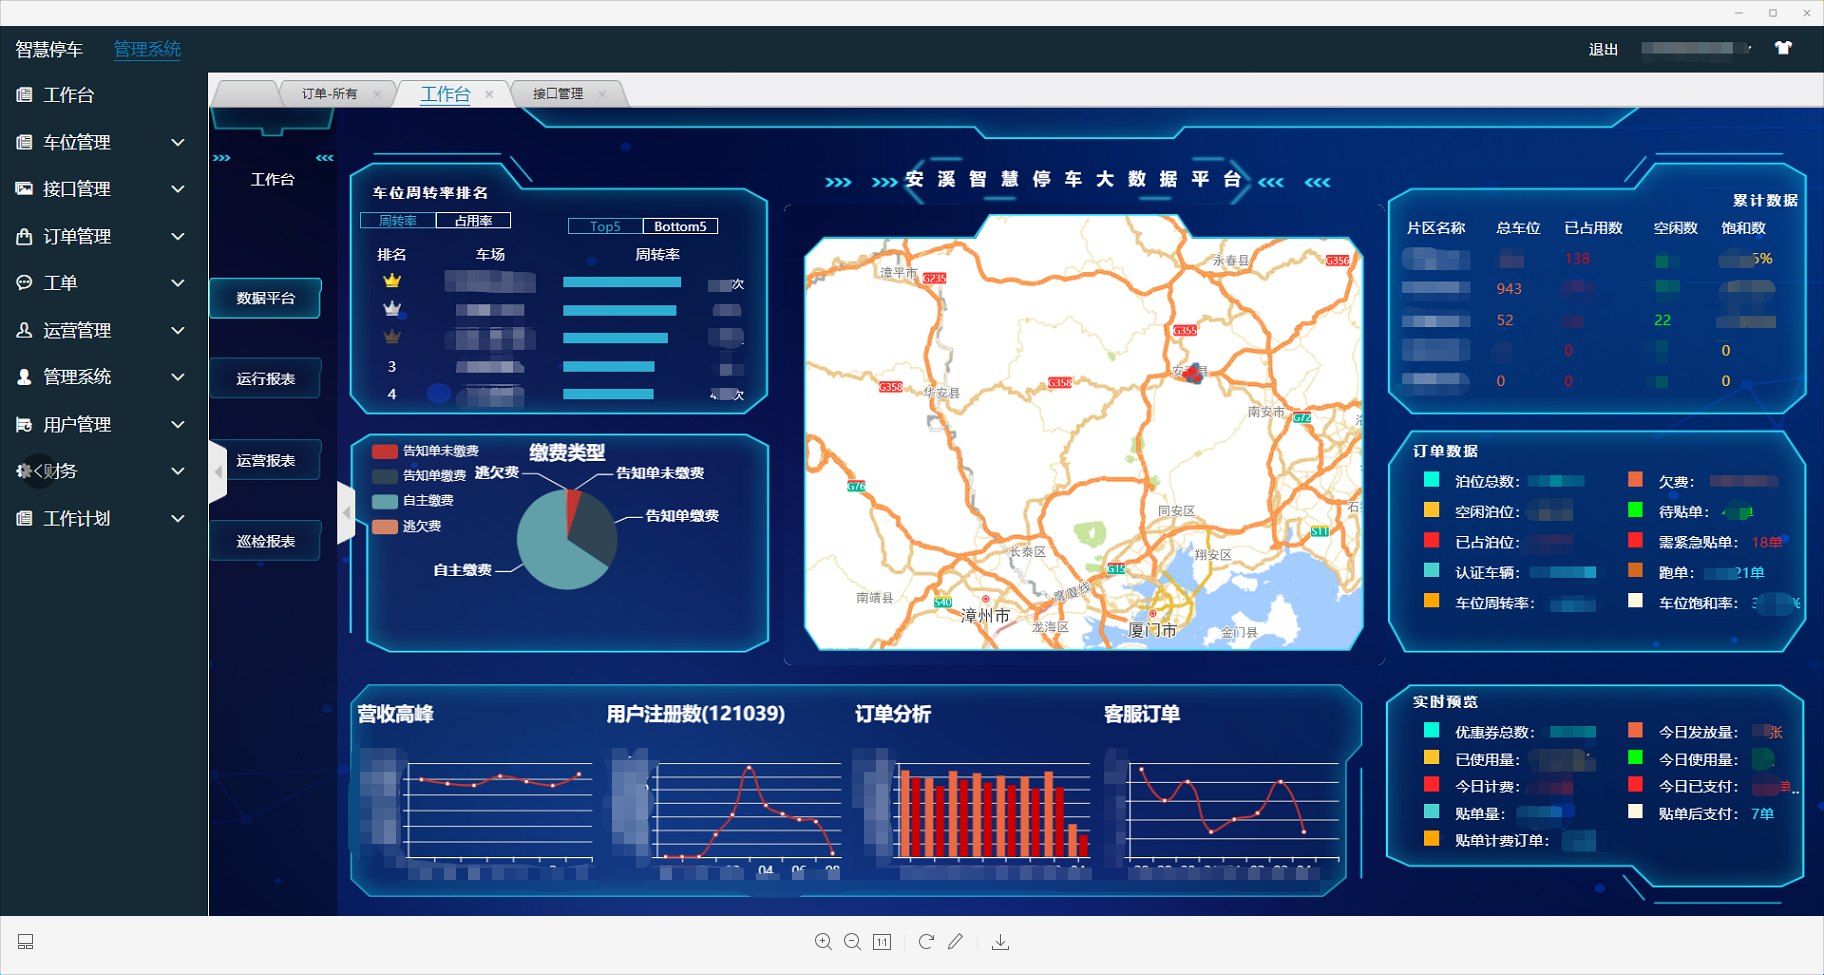The width and height of the screenshot is (1824, 975).
Task: Click the thumbnail layout icon at bottom left
Action: [26, 942]
